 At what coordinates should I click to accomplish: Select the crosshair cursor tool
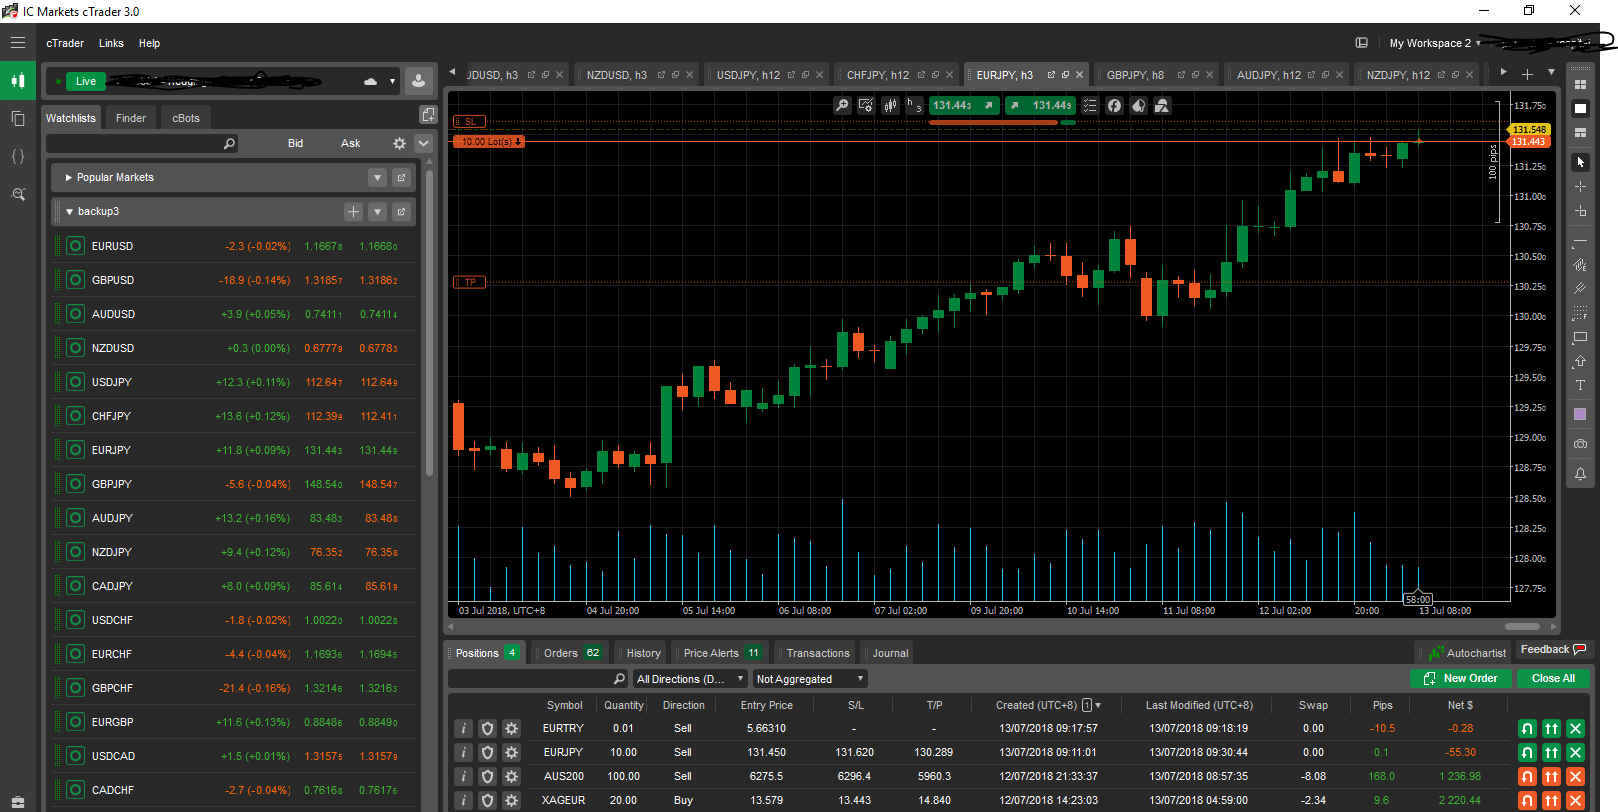(1580, 187)
